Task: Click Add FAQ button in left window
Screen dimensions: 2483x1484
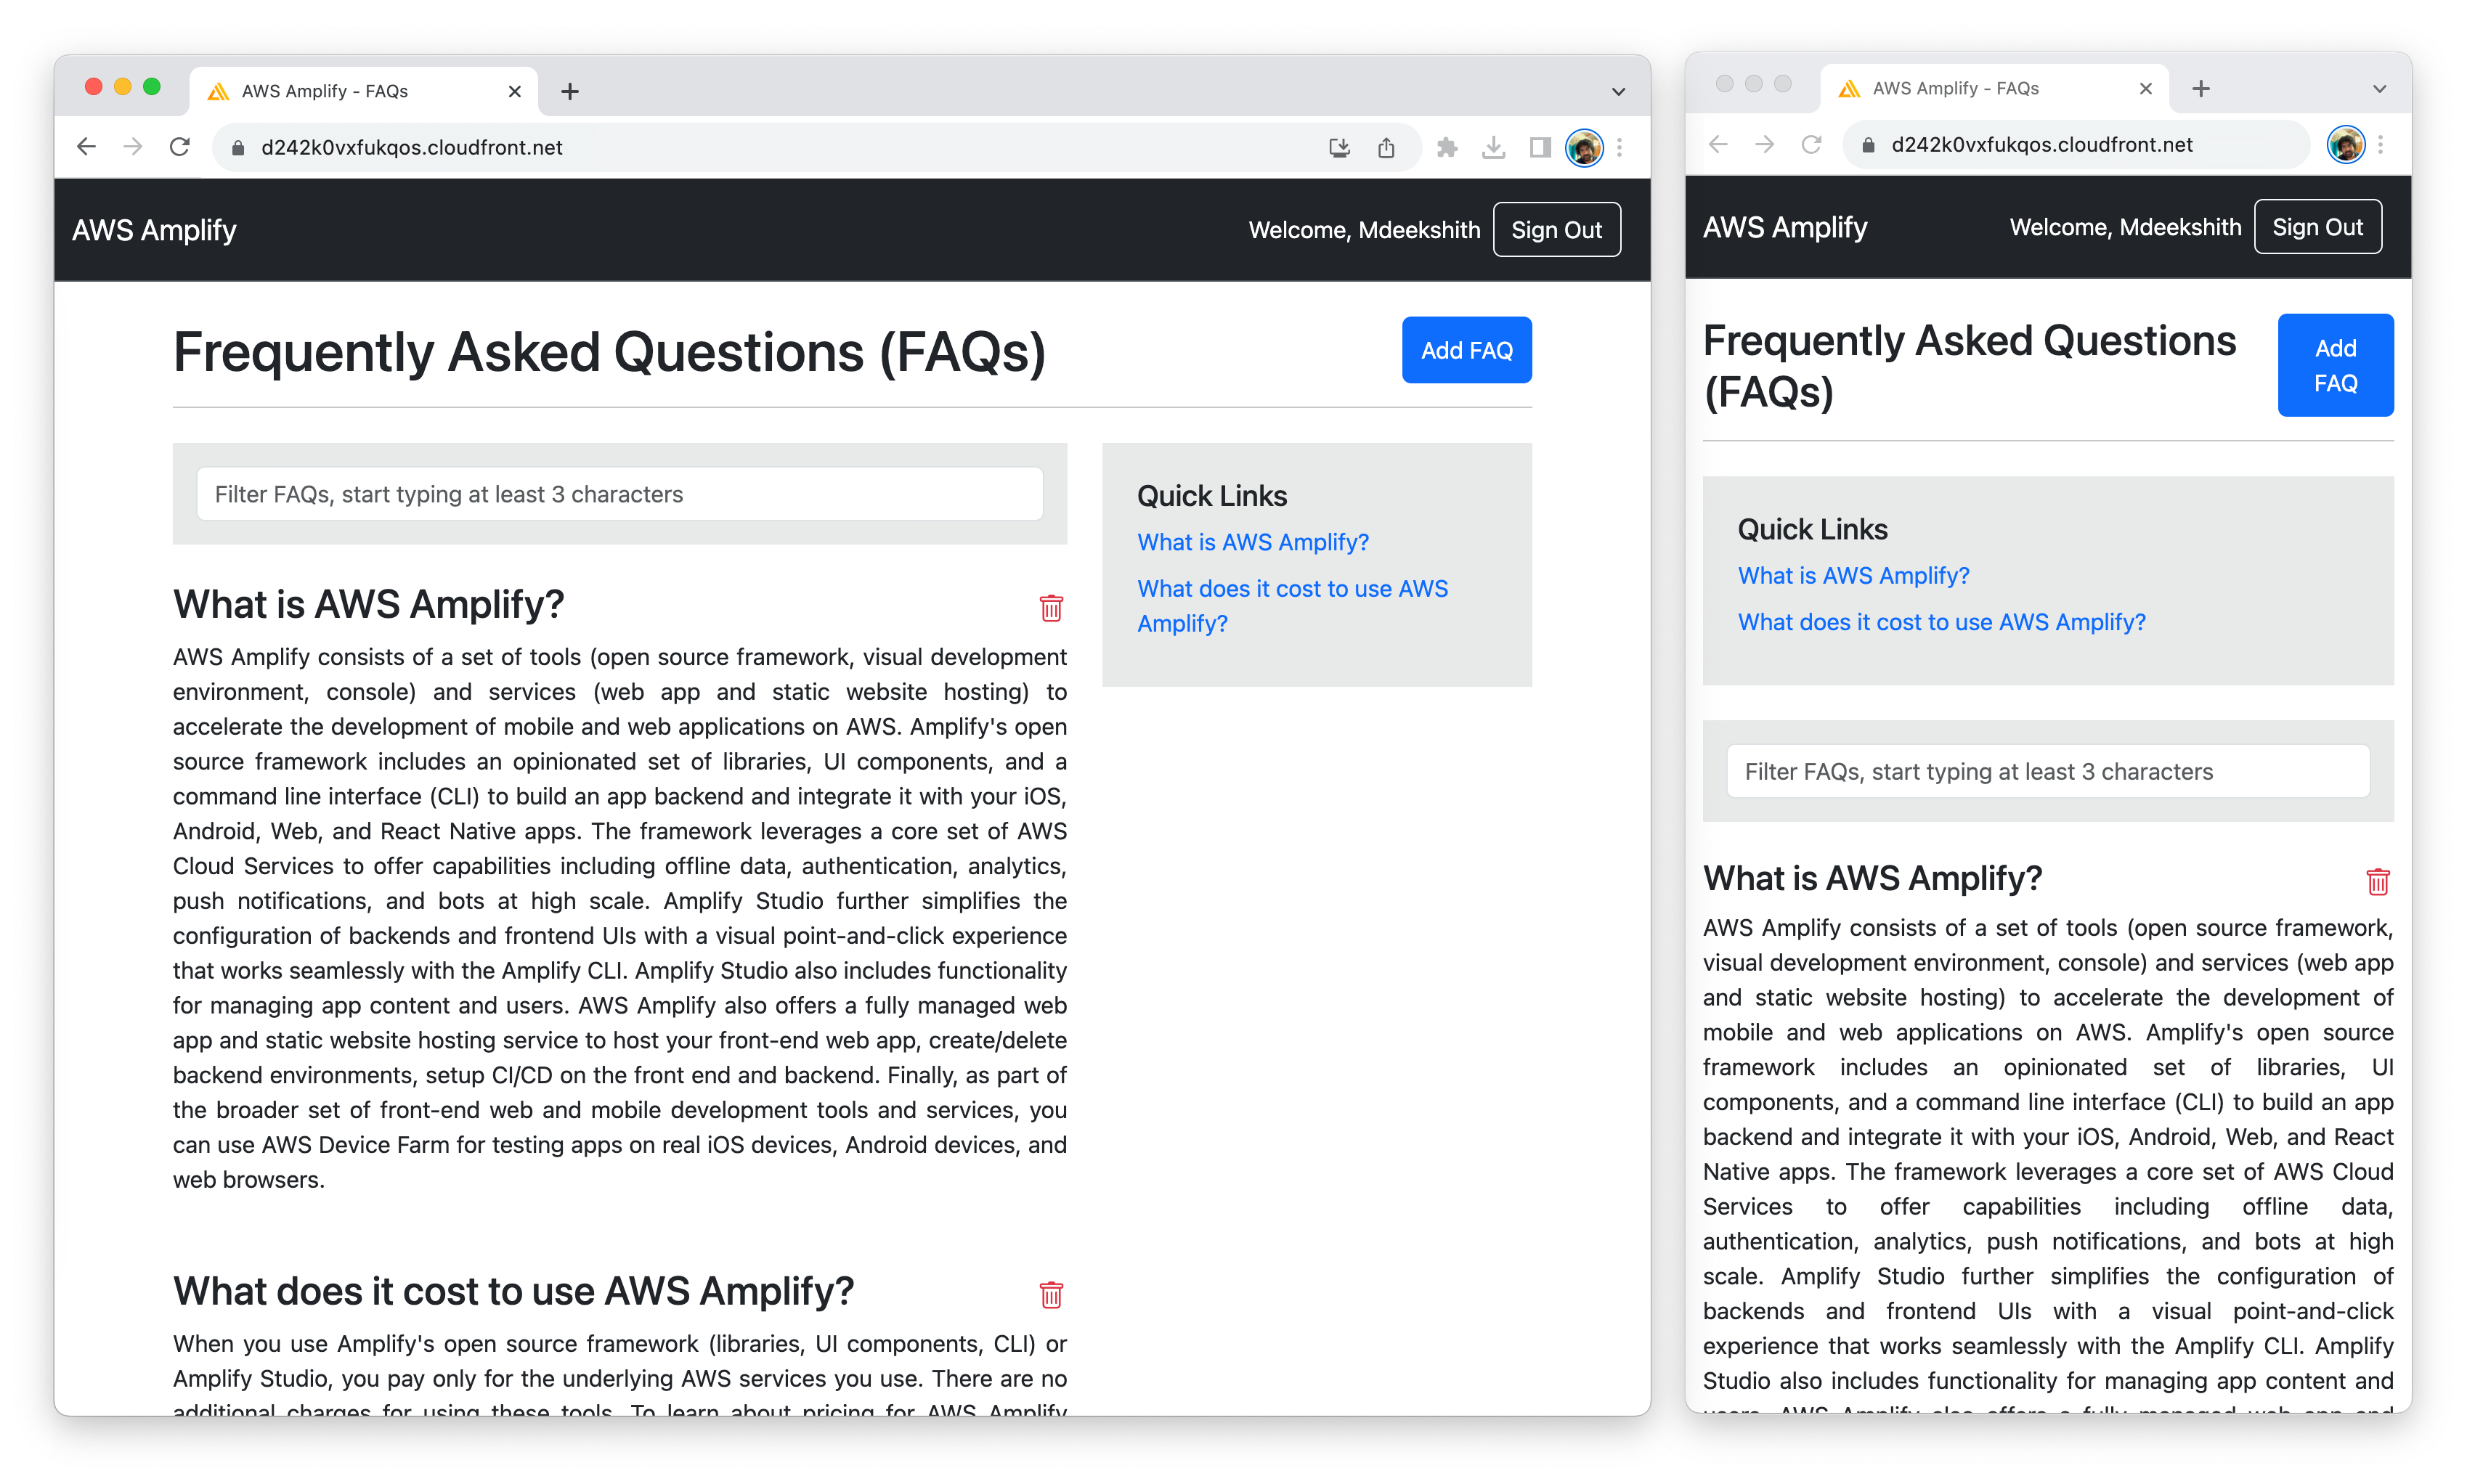Action: point(1465,350)
